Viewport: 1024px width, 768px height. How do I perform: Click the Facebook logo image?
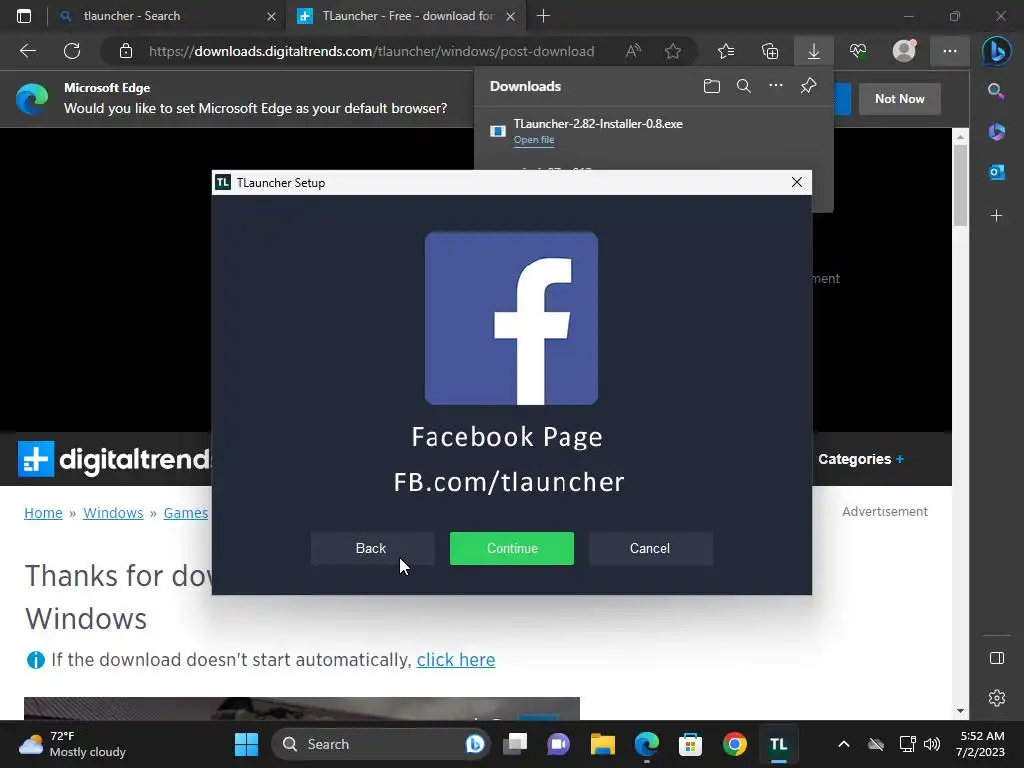(x=511, y=319)
